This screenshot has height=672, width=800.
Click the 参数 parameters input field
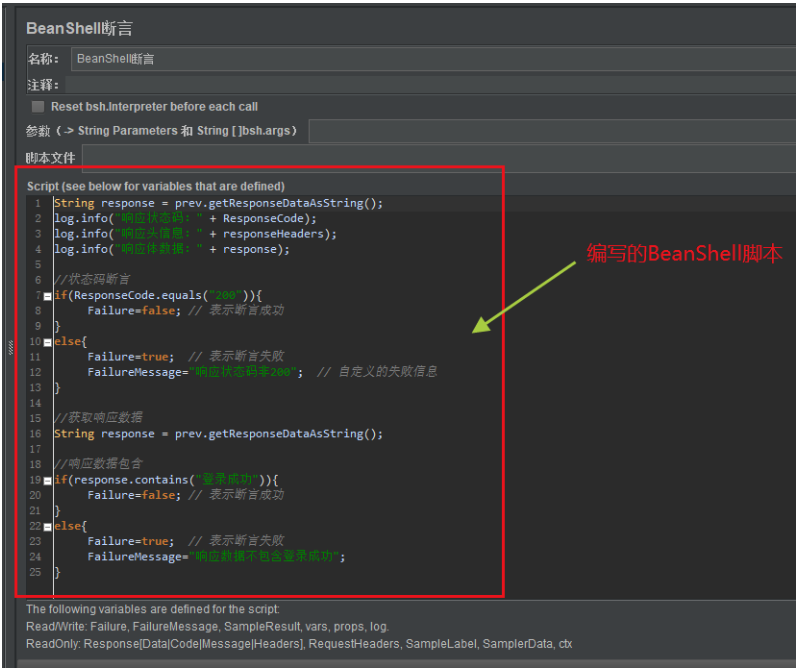point(553,131)
